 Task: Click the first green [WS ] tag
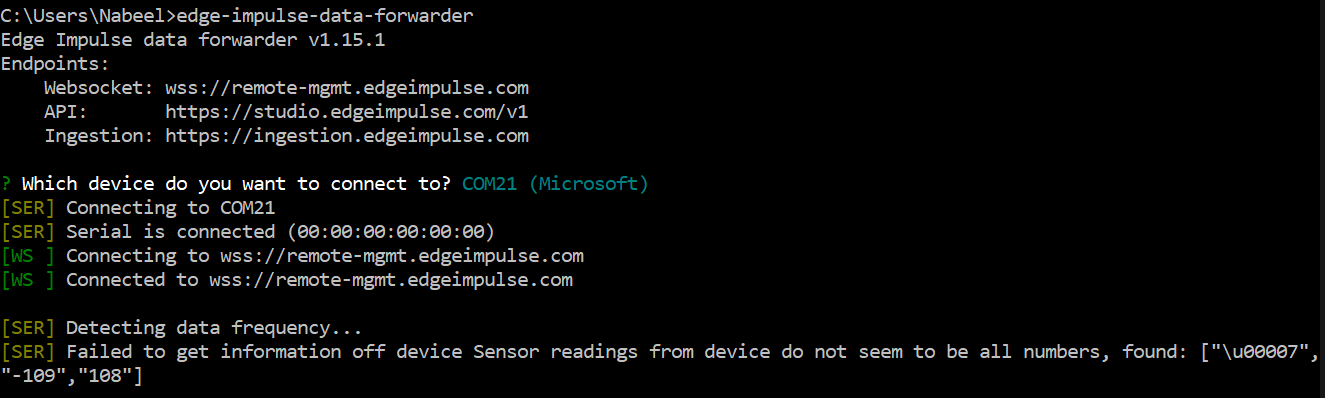(x=28, y=256)
